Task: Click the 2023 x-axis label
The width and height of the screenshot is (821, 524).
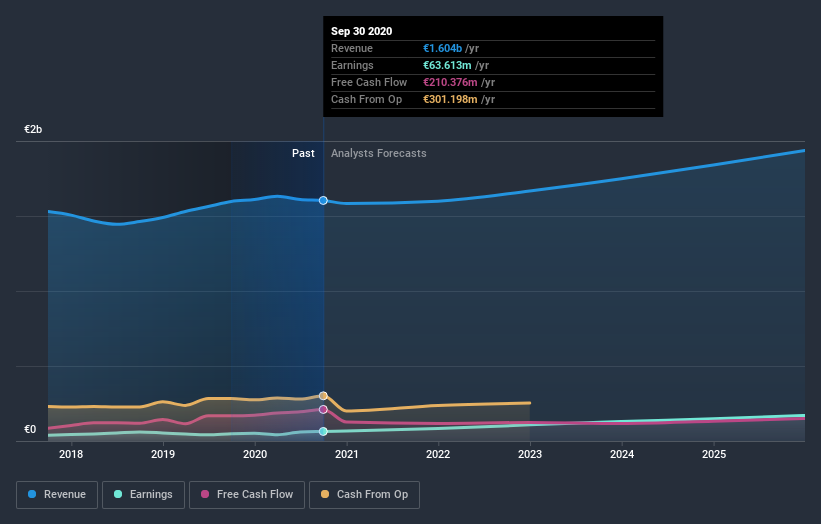Action: point(530,454)
